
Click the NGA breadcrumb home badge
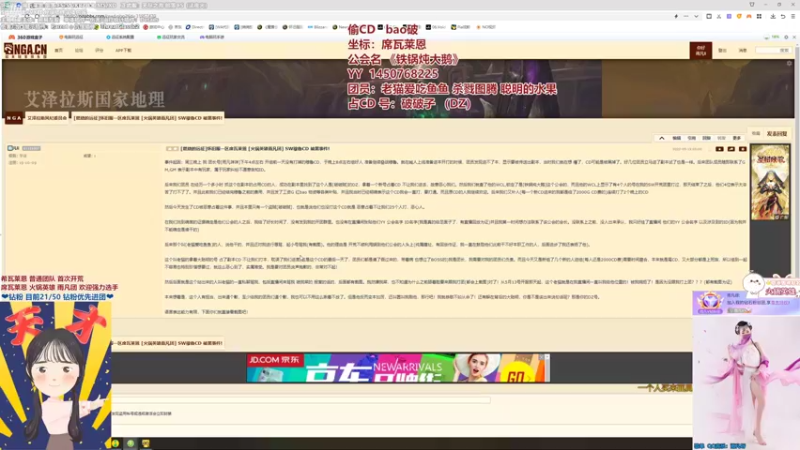click(x=14, y=118)
